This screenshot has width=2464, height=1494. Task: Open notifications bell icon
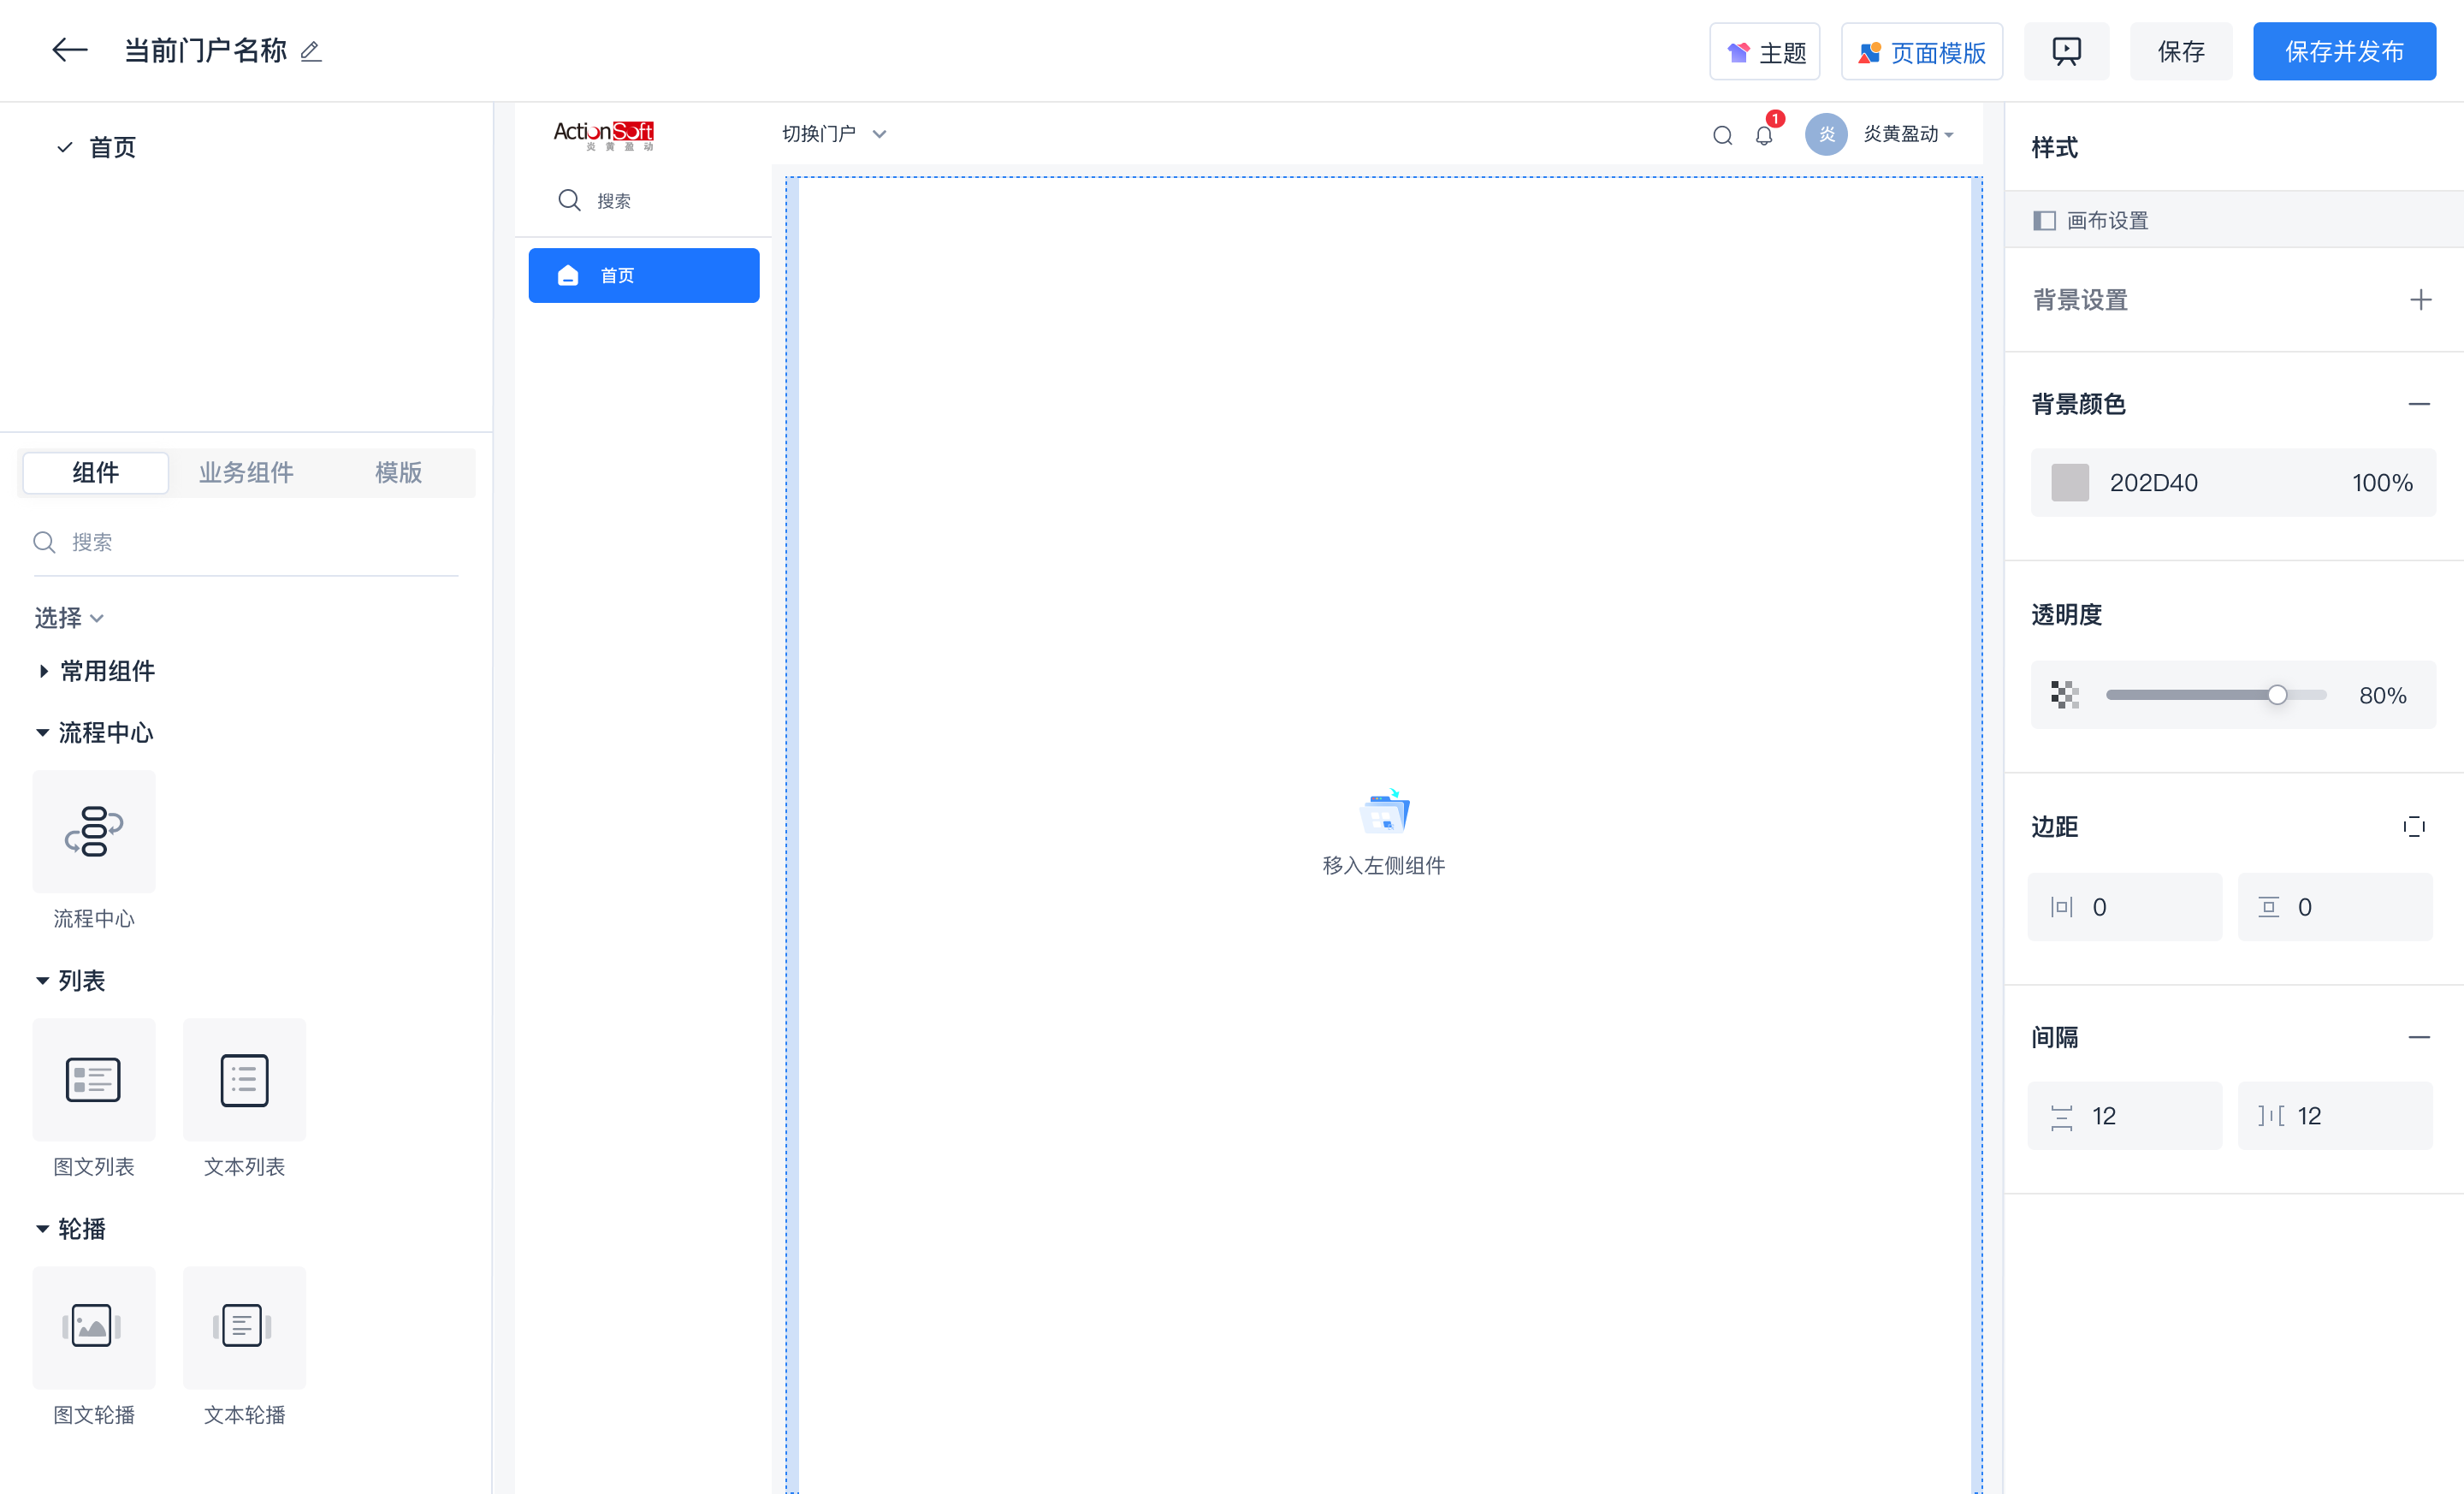pyautogui.click(x=1764, y=135)
